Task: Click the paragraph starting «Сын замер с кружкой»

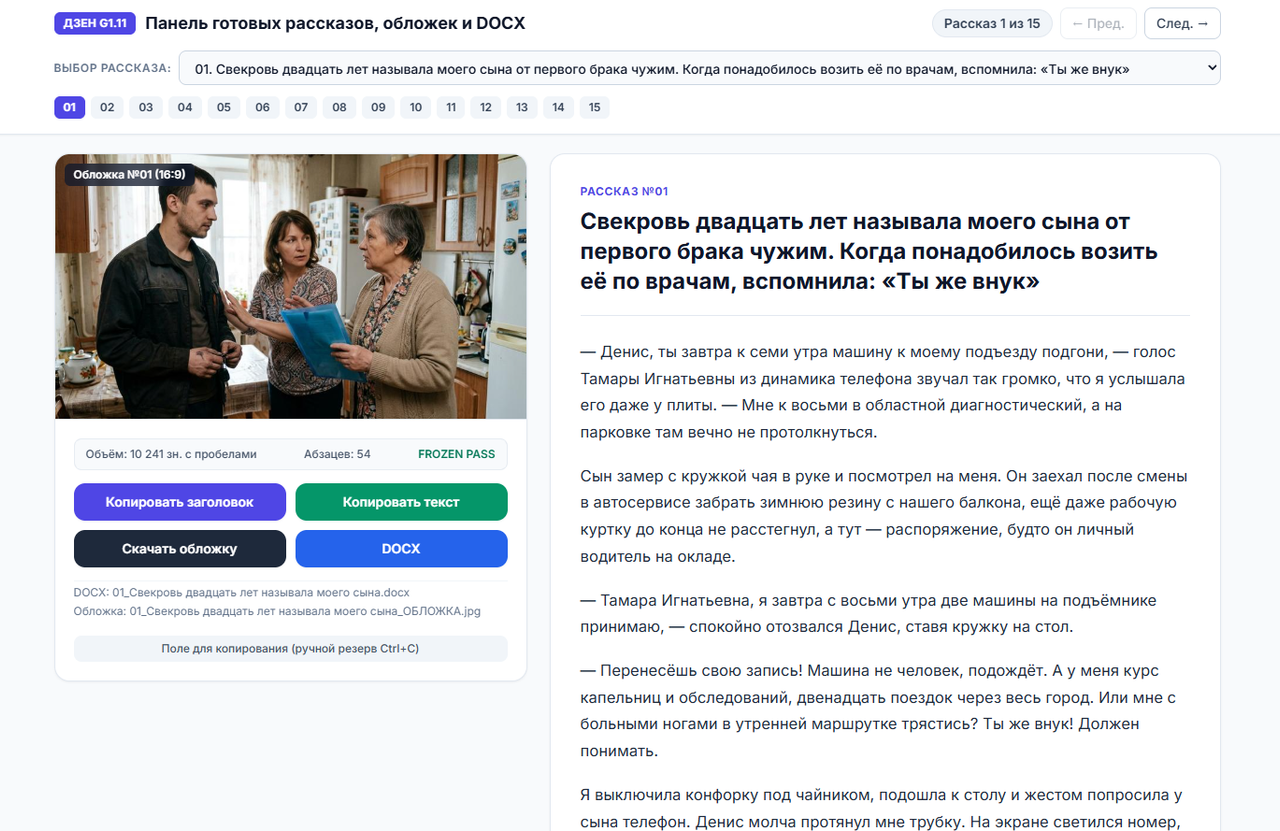Action: pyautogui.click(x=885, y=516)
